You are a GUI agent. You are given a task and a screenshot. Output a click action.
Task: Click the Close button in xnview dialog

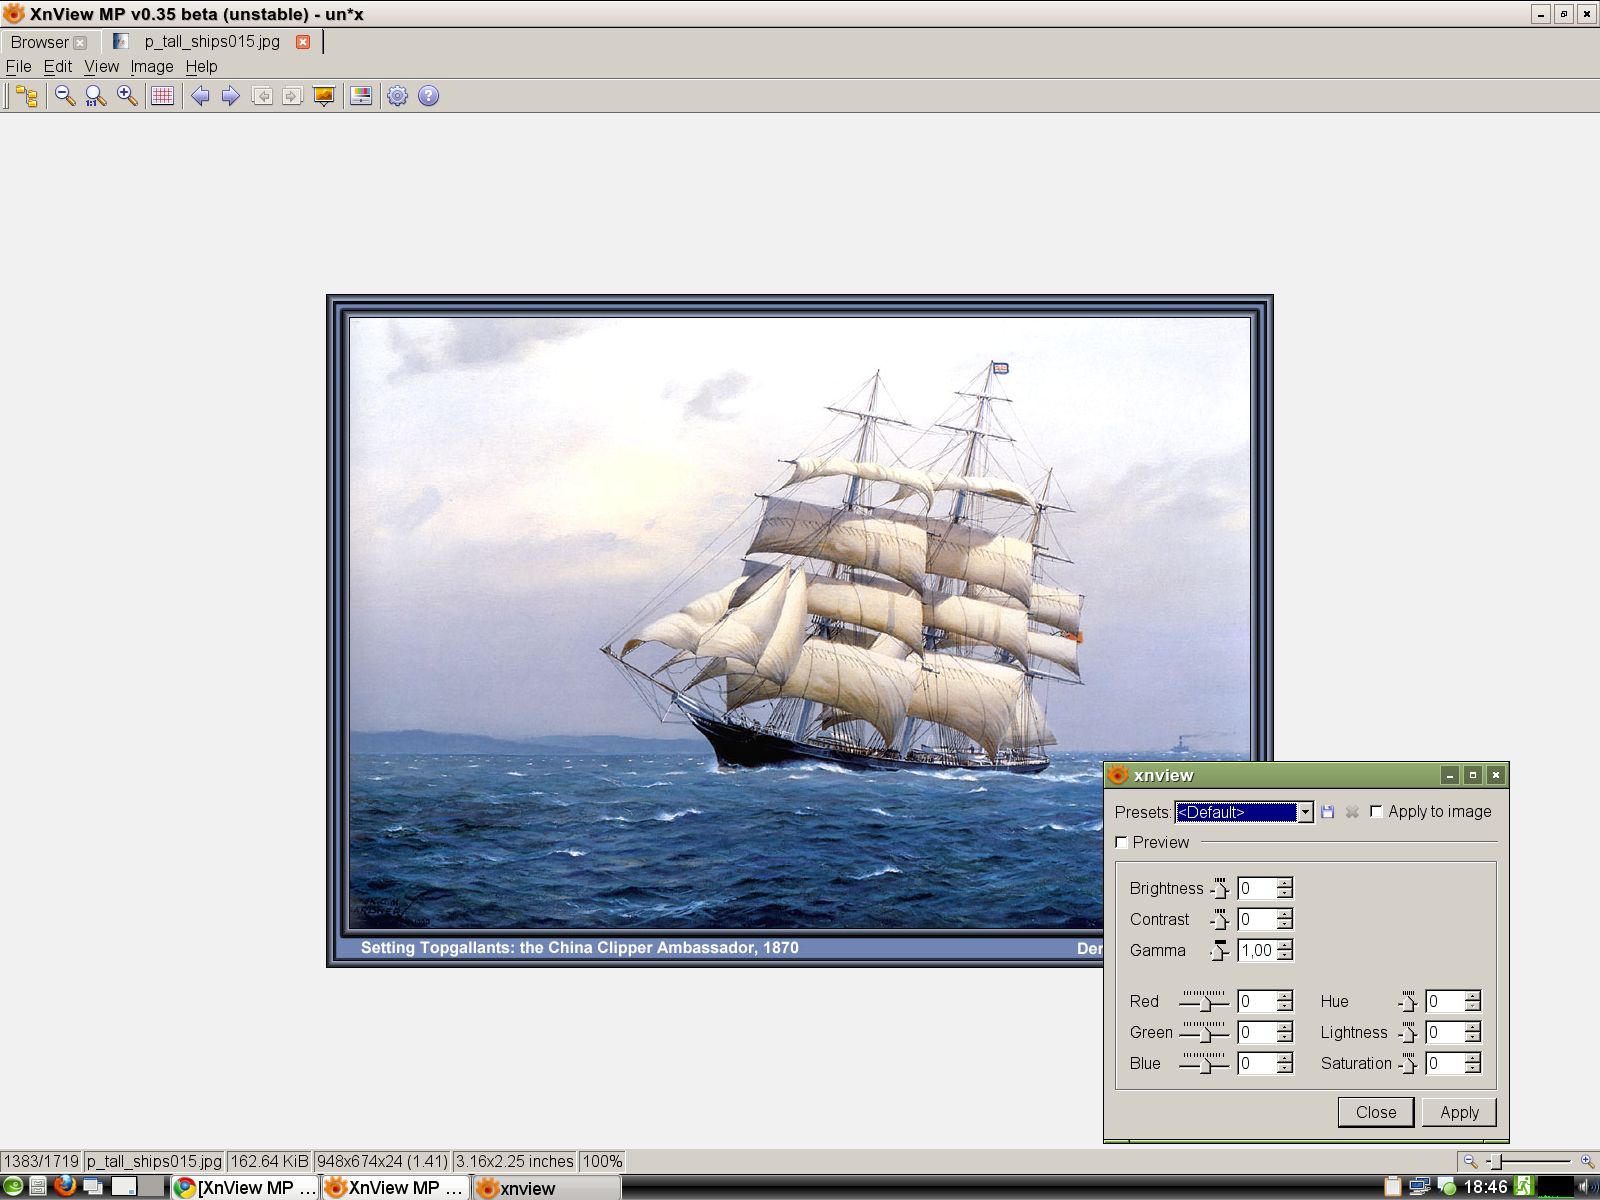pos(1376,1112)
